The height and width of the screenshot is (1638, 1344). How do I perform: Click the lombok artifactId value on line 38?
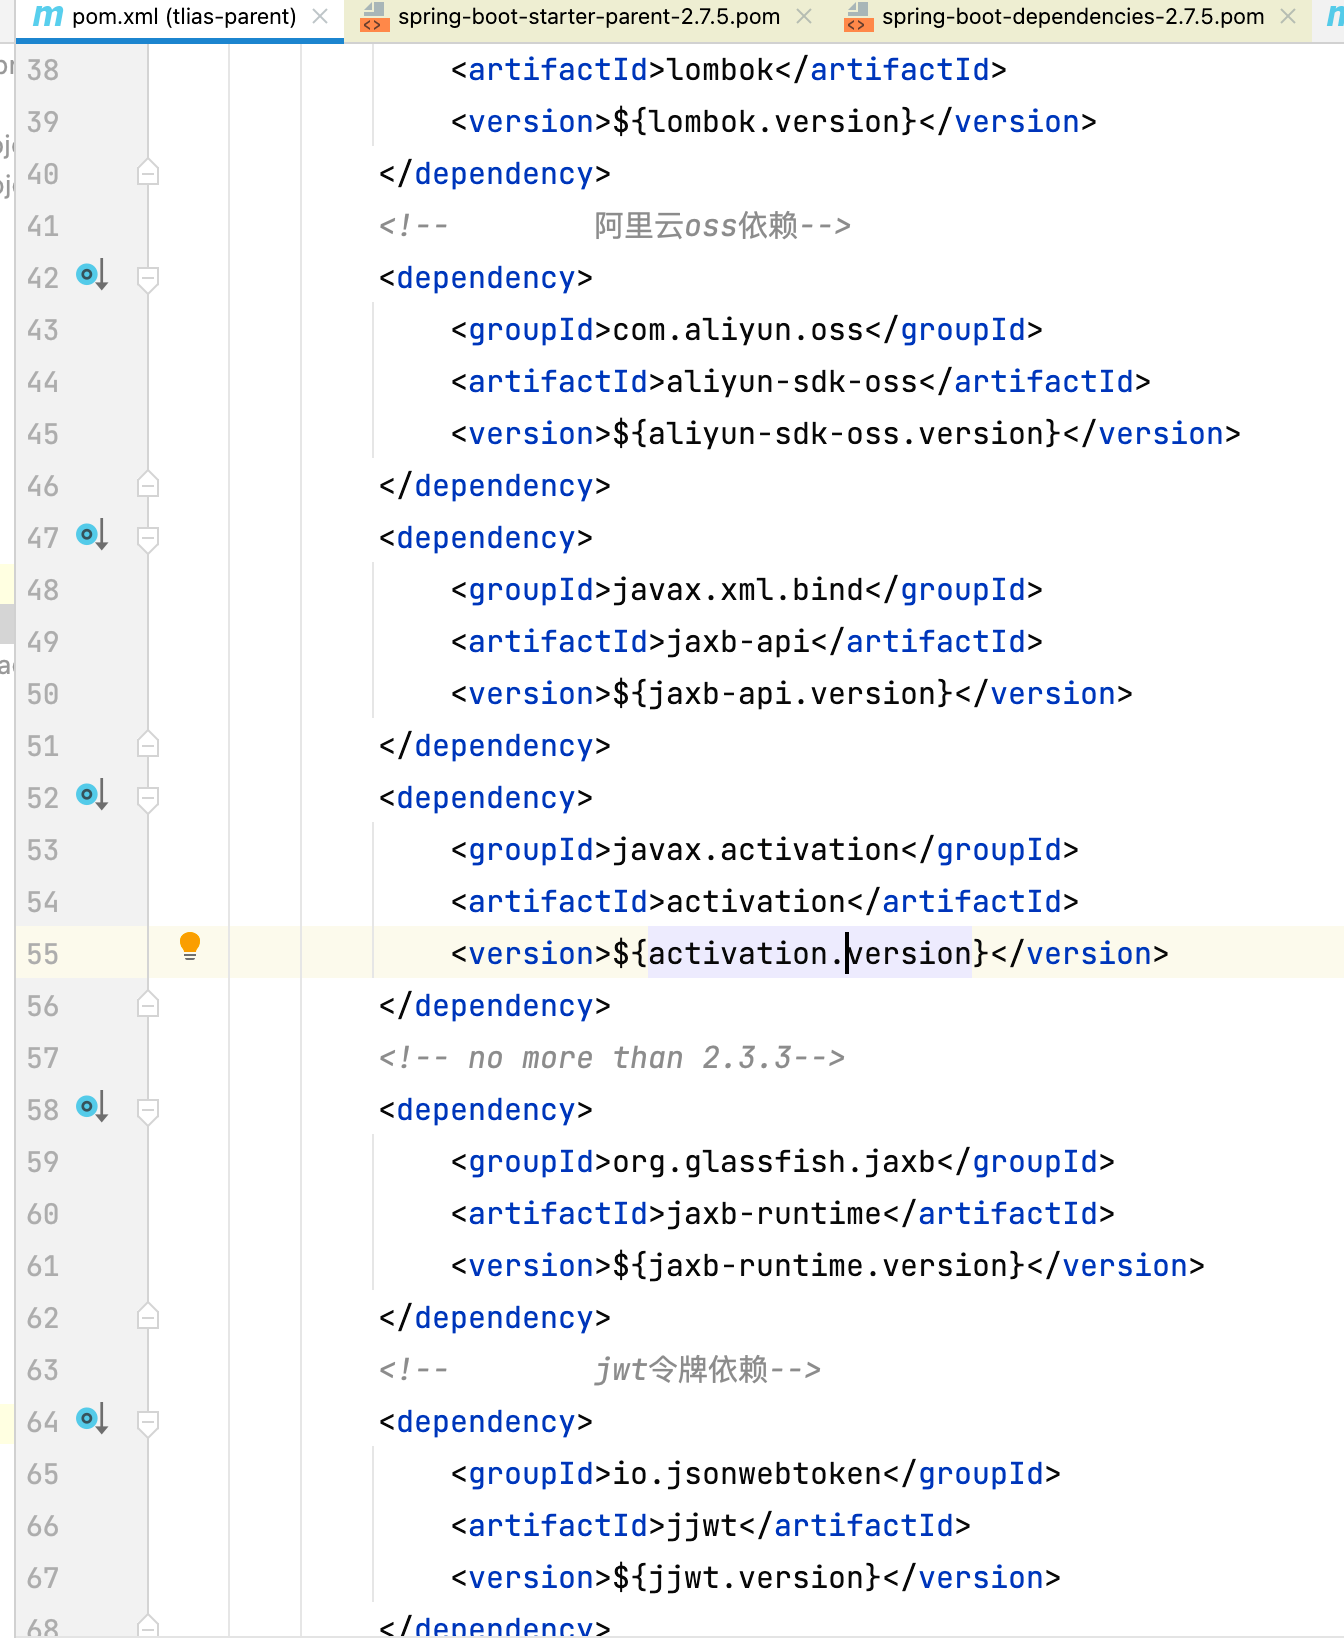(x=720, y=70)
